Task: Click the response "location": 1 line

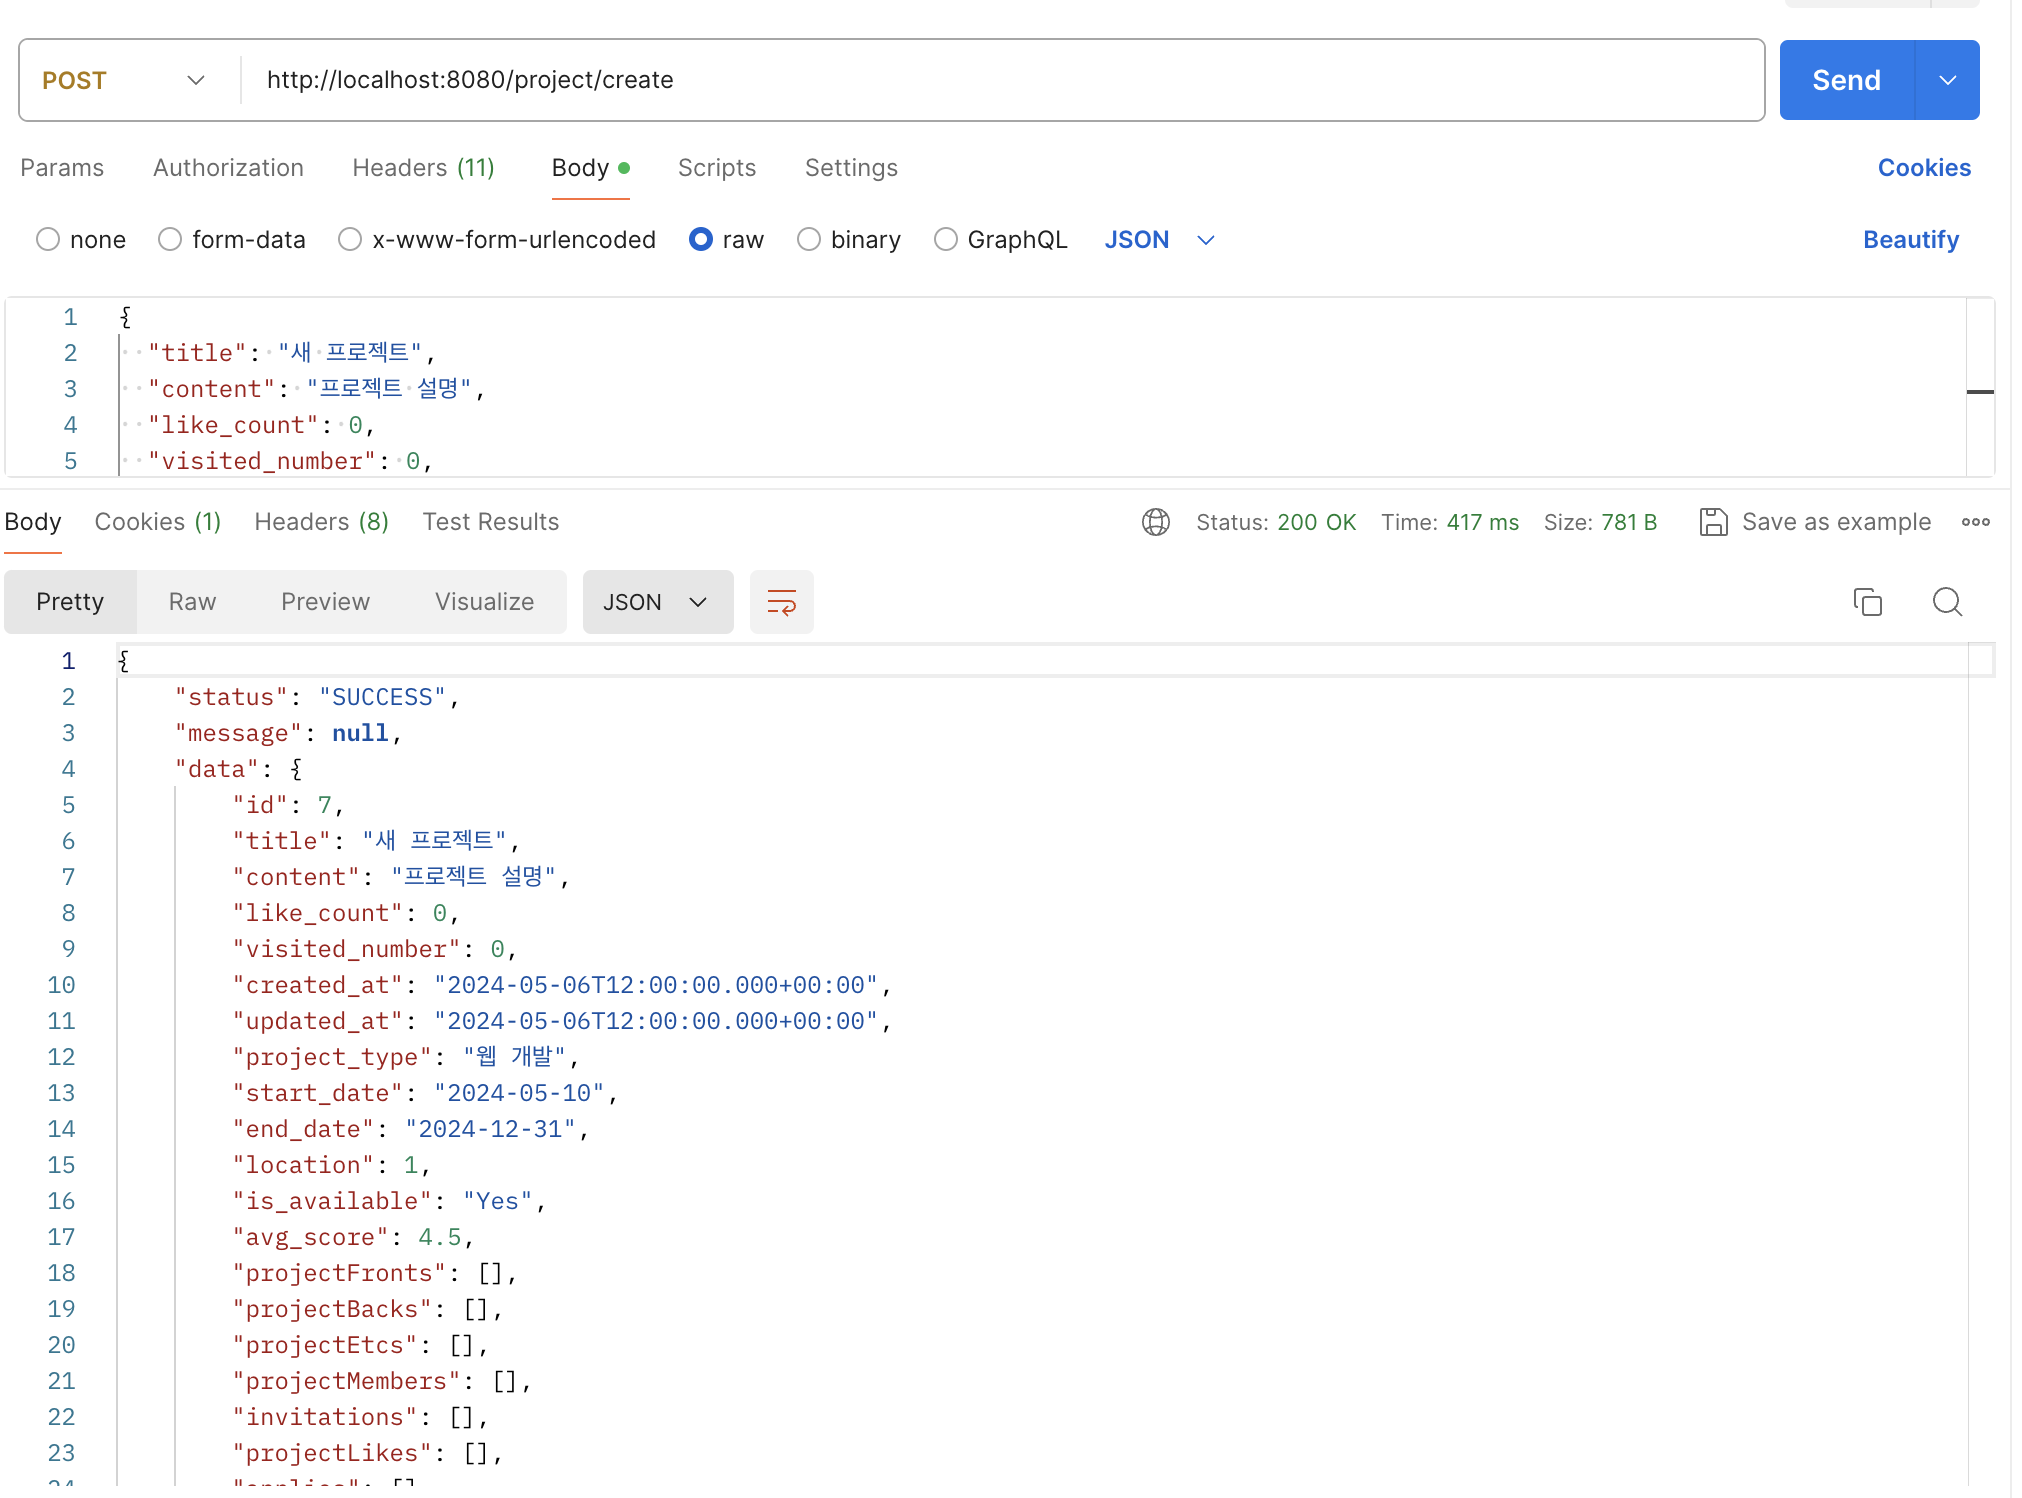Action: (x=331, y=1165)
